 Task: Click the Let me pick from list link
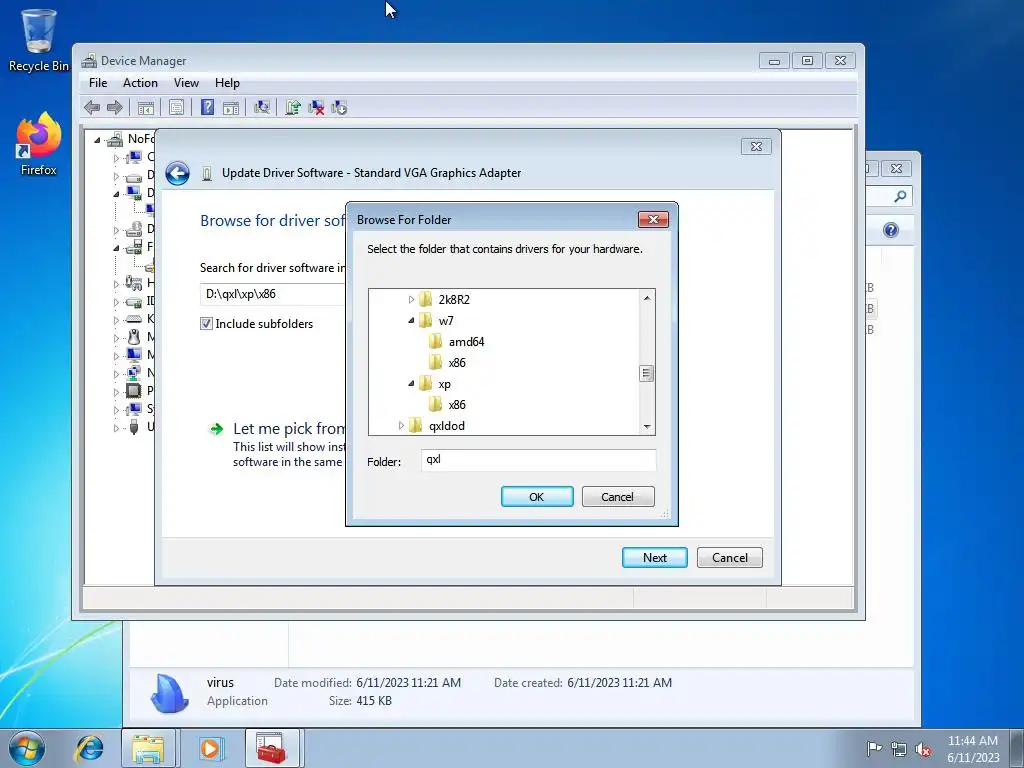tap(289, 429)
